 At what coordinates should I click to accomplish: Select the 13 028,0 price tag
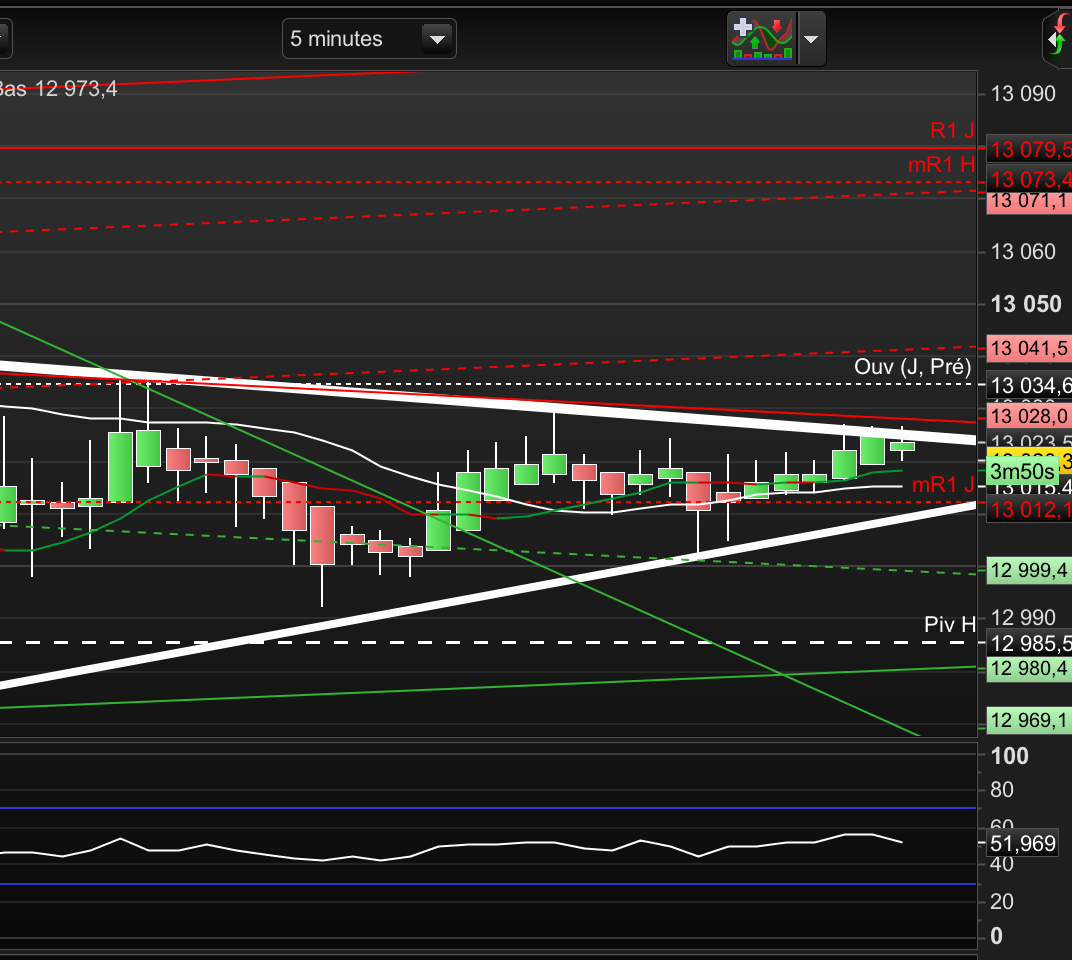pyautogui.click(x=1029, y=416)
